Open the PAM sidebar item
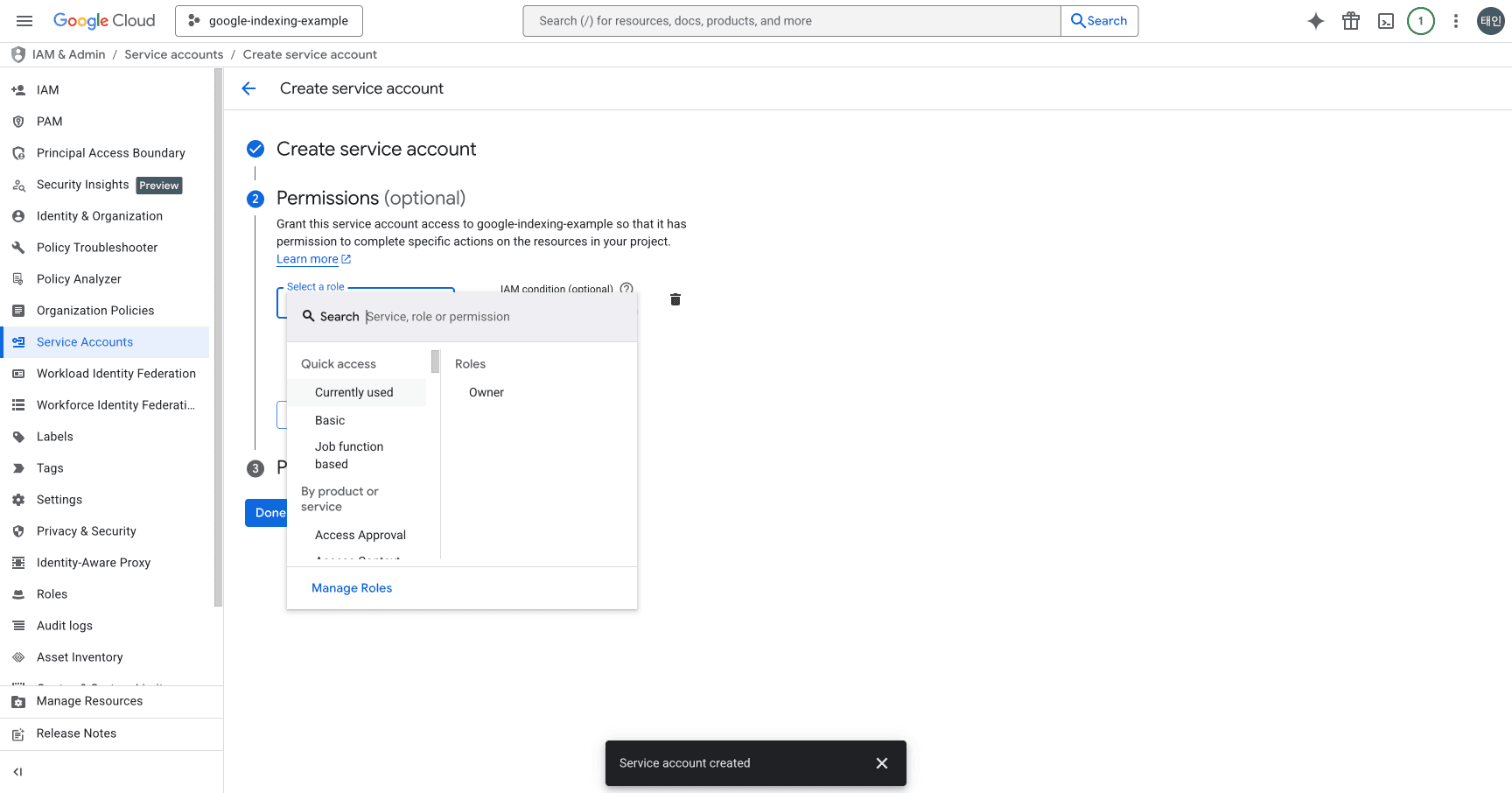The image size is (1512, 793). coord(105,121)
